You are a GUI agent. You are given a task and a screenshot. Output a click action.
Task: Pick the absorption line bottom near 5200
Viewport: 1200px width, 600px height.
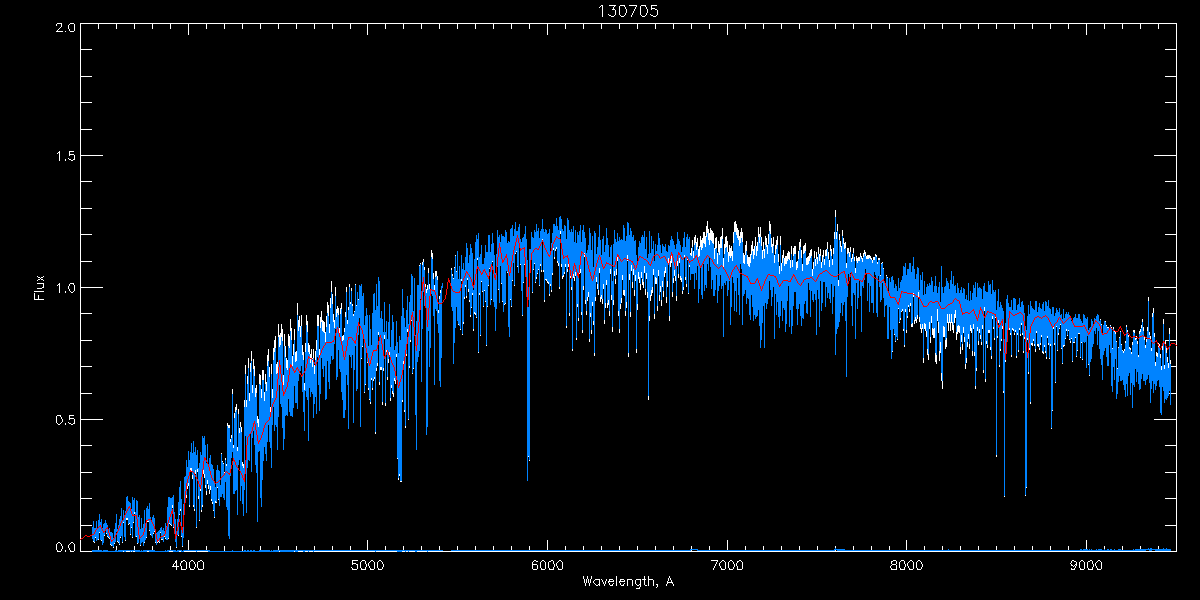[400, 480]
